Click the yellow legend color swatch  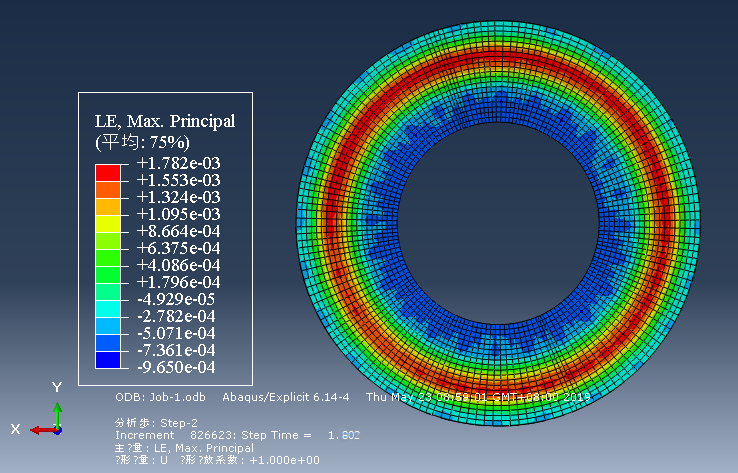[x=108, y=224]
